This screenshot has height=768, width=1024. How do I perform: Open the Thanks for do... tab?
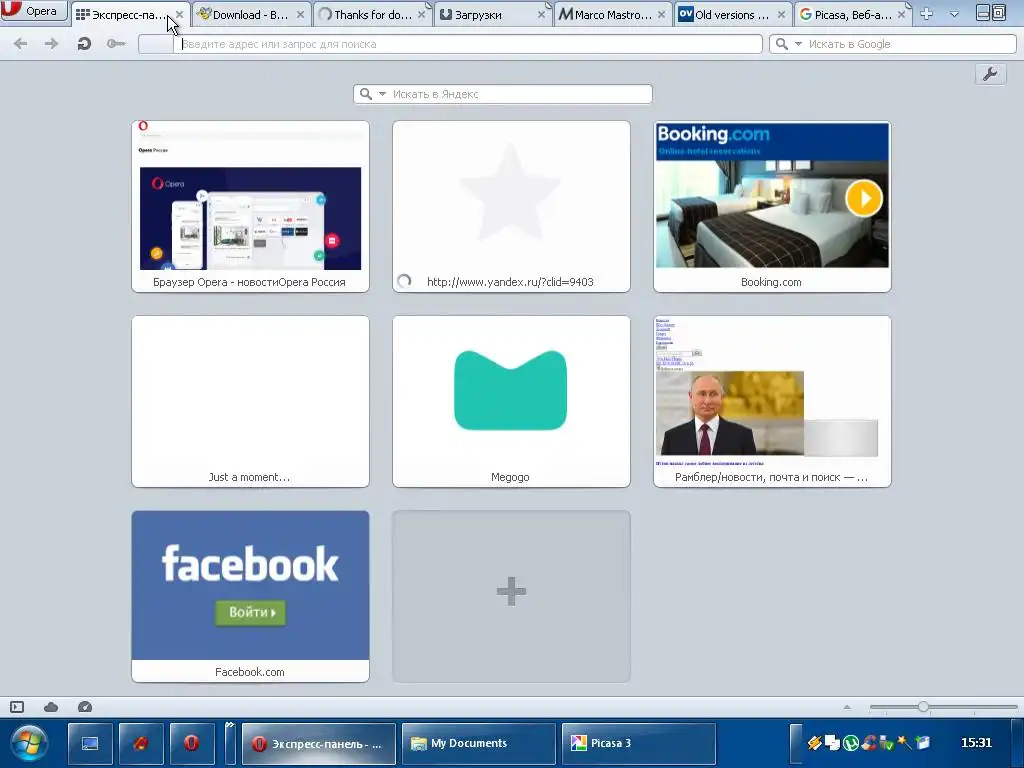372,14
